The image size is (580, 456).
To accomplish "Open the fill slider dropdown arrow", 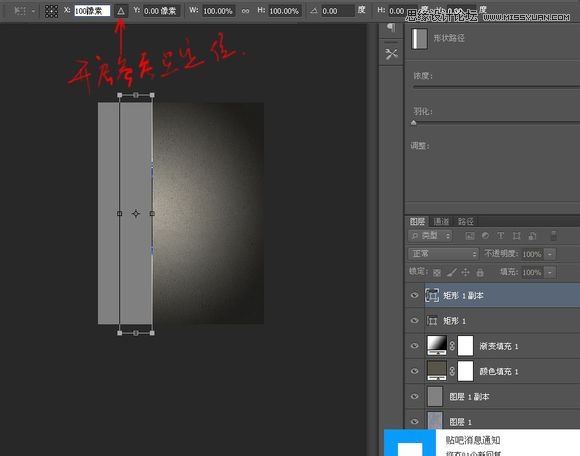I will coord(550,273).
